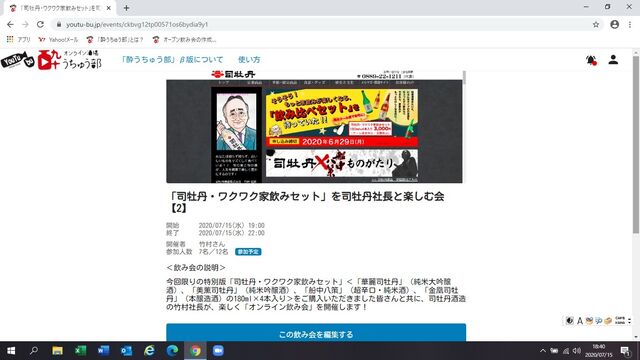Bookmark this page with the star icon

[x=596, y=24]
